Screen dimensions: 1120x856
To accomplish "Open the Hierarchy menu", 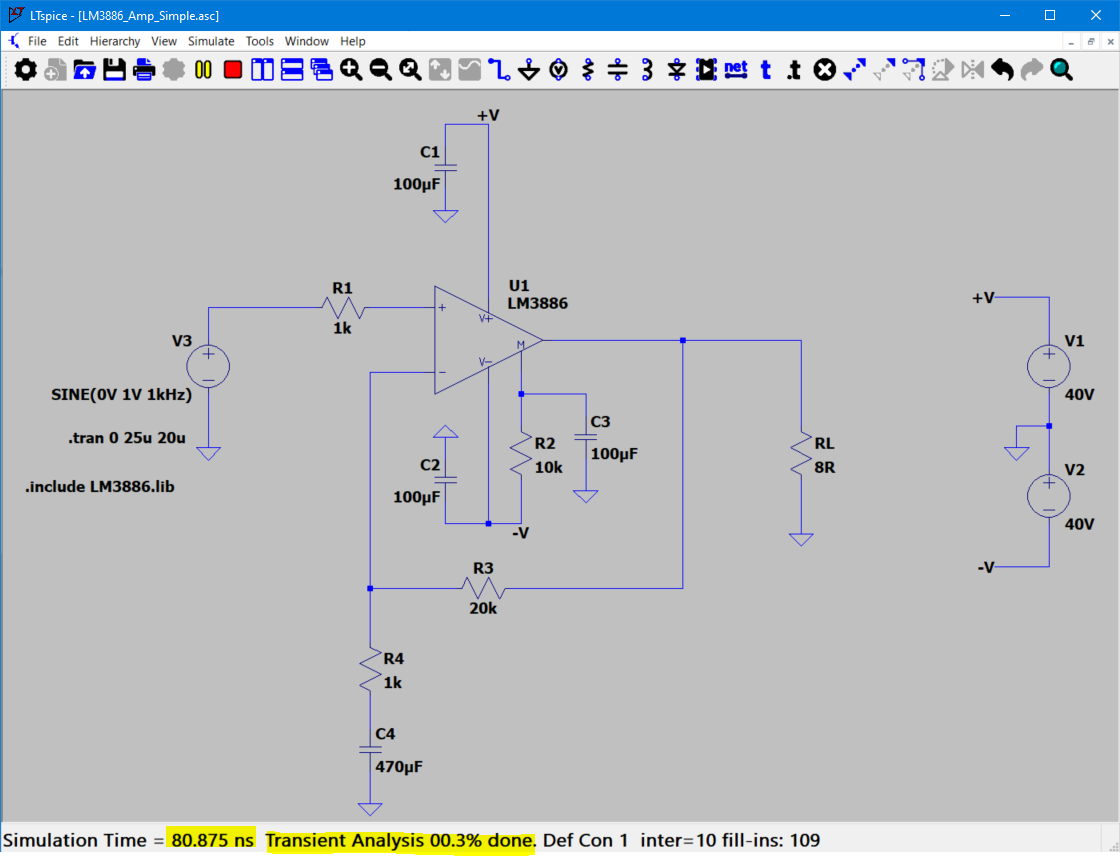I will (115, 41).
